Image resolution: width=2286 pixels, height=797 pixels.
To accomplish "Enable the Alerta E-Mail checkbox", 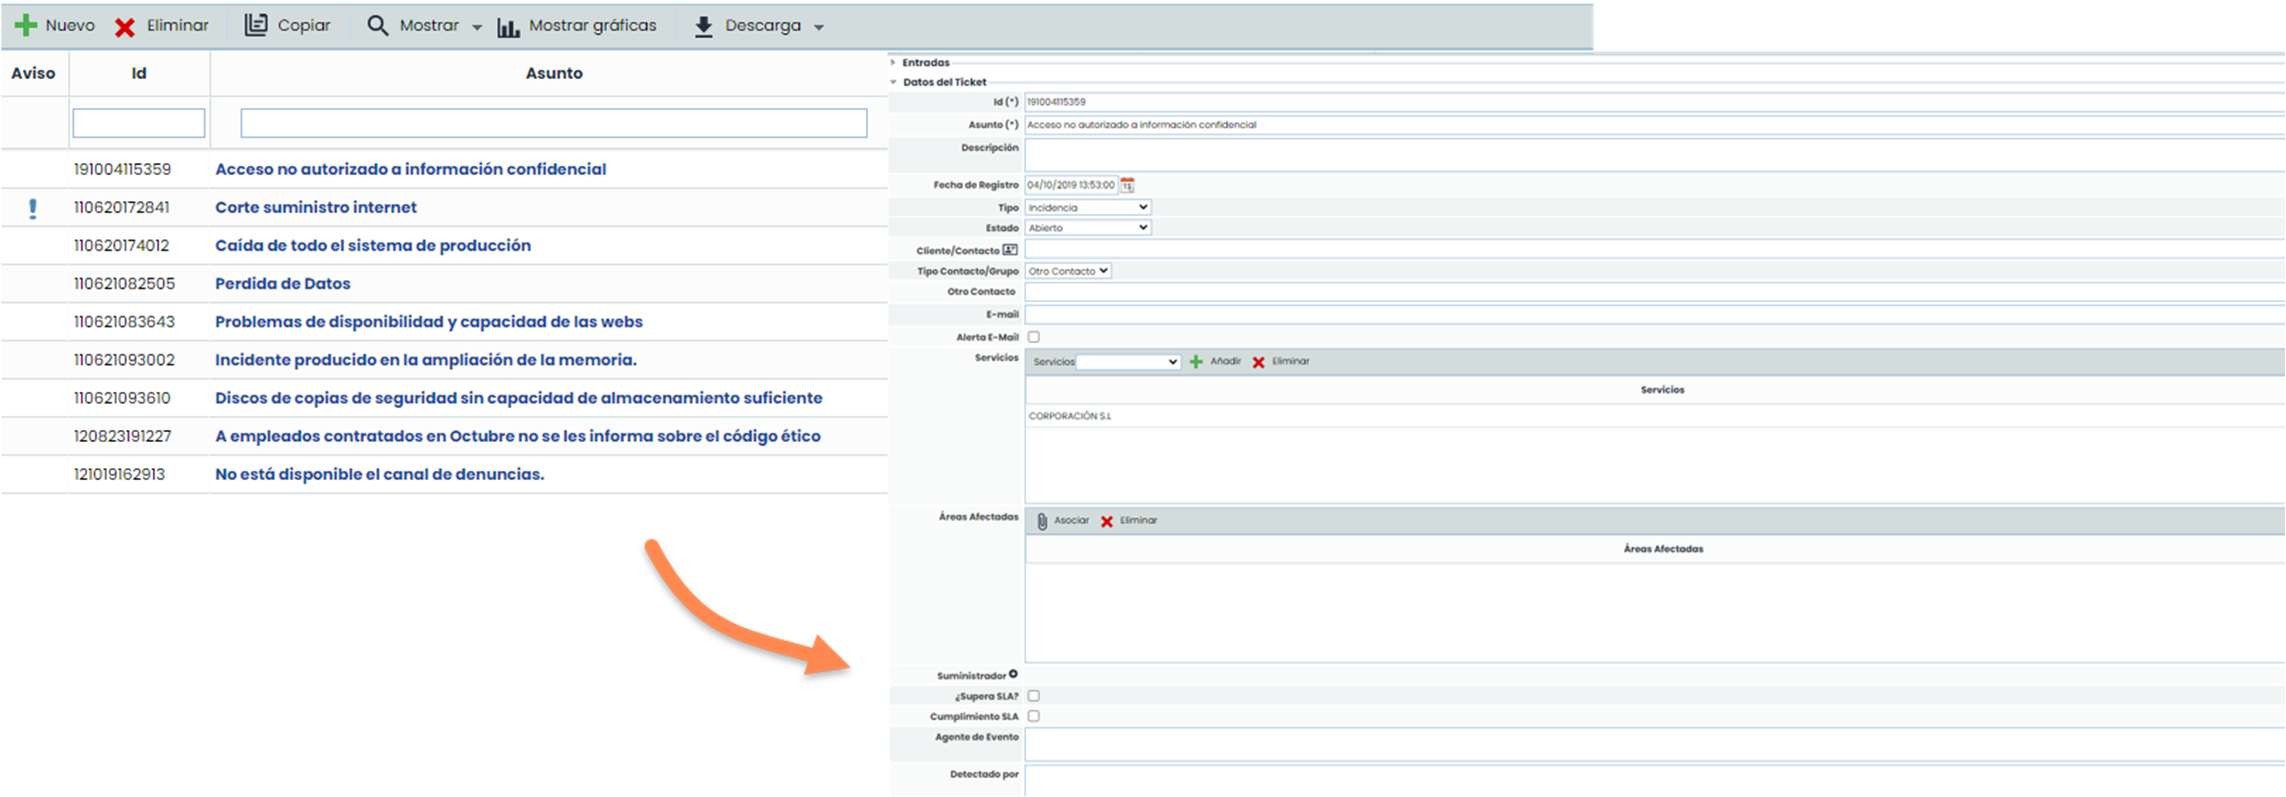I will 1034,337.
